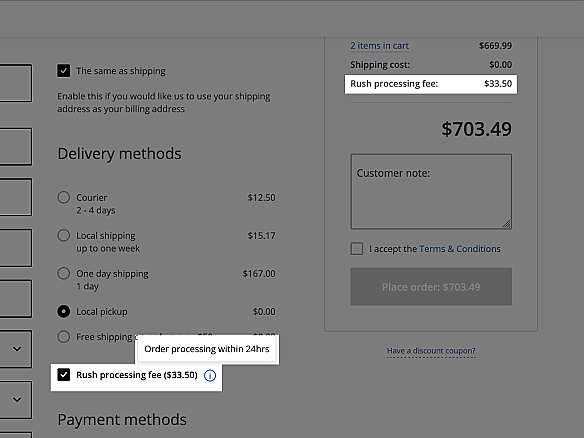Image resolution: width=584 pixels, height=438 pixels.
Task: Focus the Customer note text area
Action: point(431,191)
